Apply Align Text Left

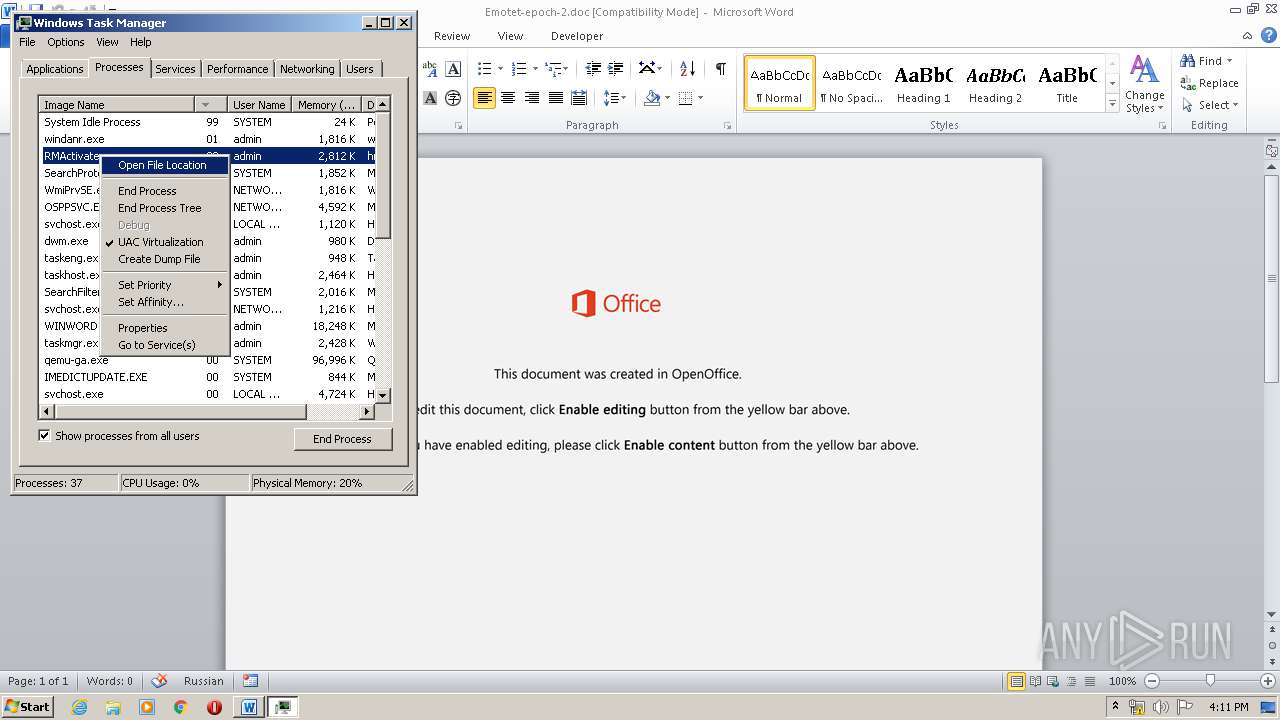(485, 98)
